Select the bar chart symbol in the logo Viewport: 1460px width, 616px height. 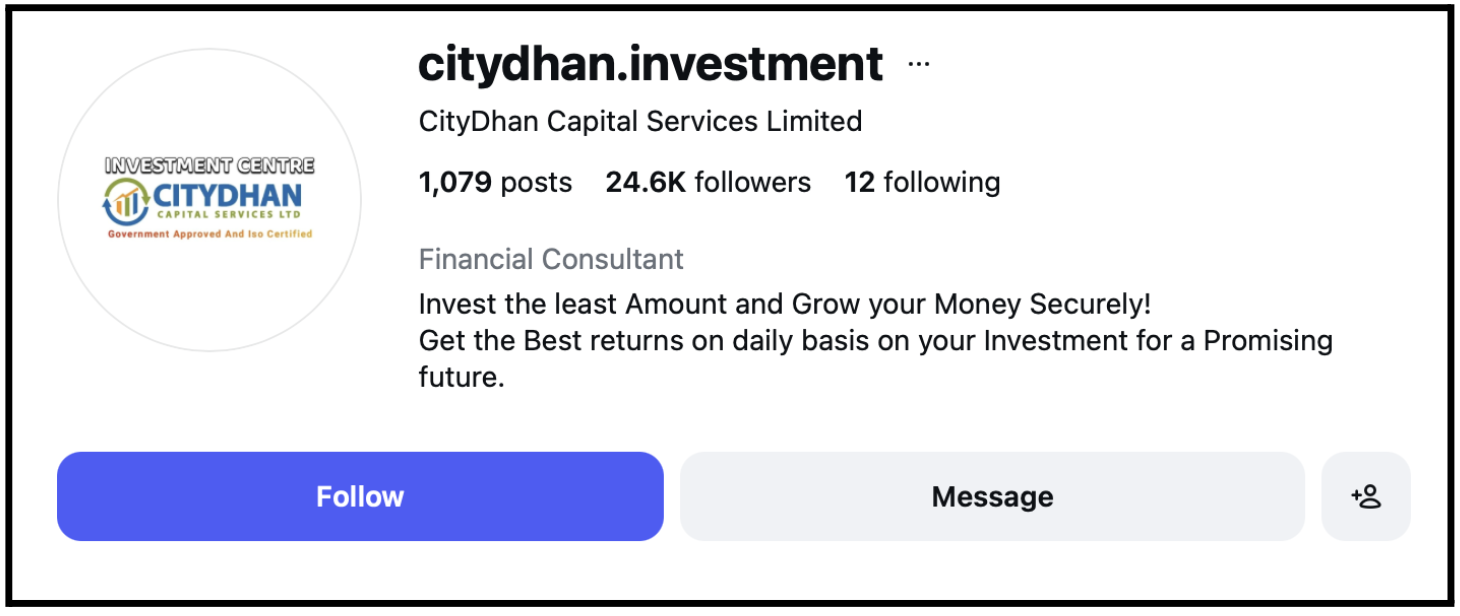coord(124,201)
